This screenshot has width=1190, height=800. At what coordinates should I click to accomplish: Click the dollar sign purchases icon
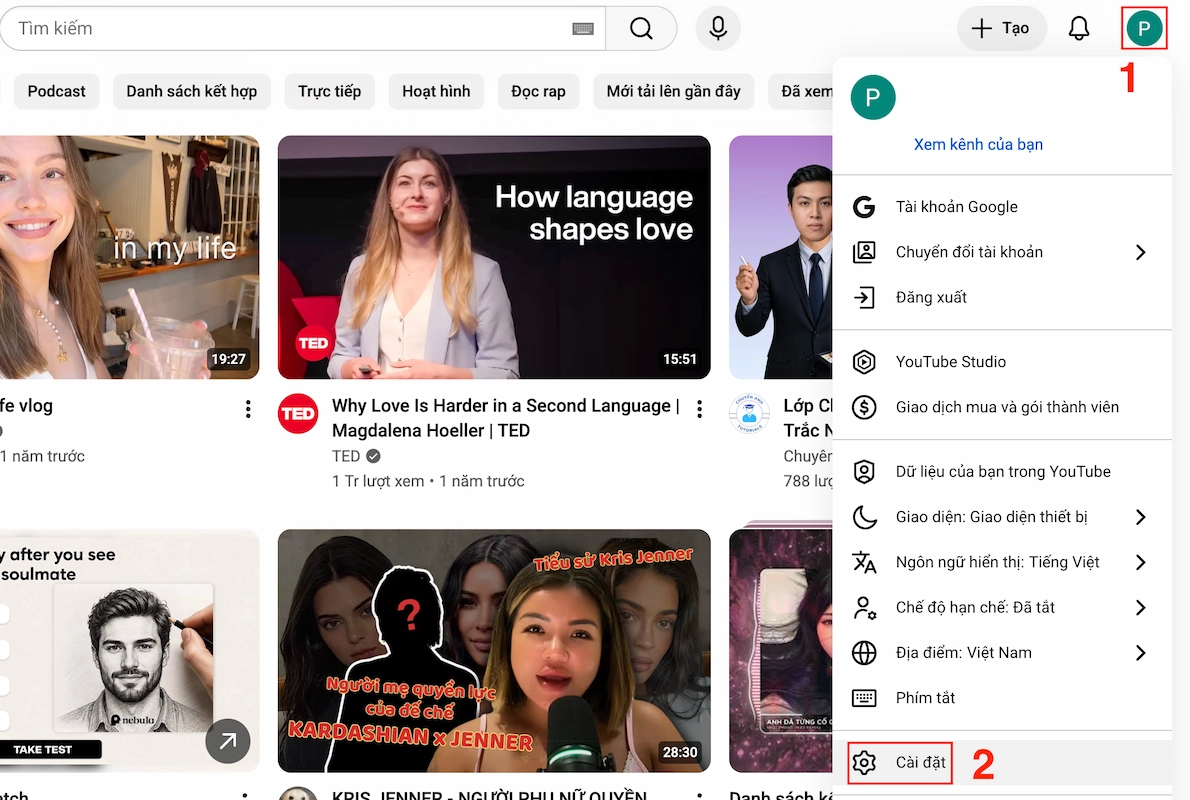click(864, 408)
